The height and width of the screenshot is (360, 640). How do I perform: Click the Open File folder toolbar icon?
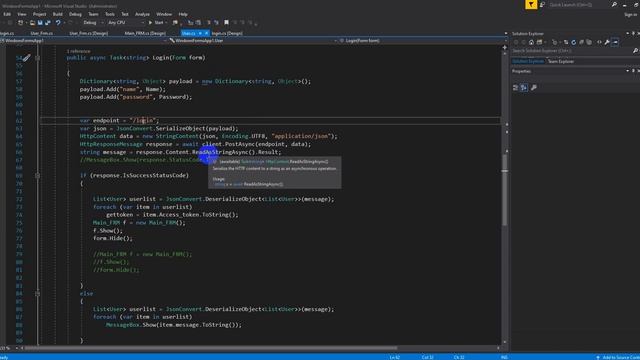[x=32, y=23]
